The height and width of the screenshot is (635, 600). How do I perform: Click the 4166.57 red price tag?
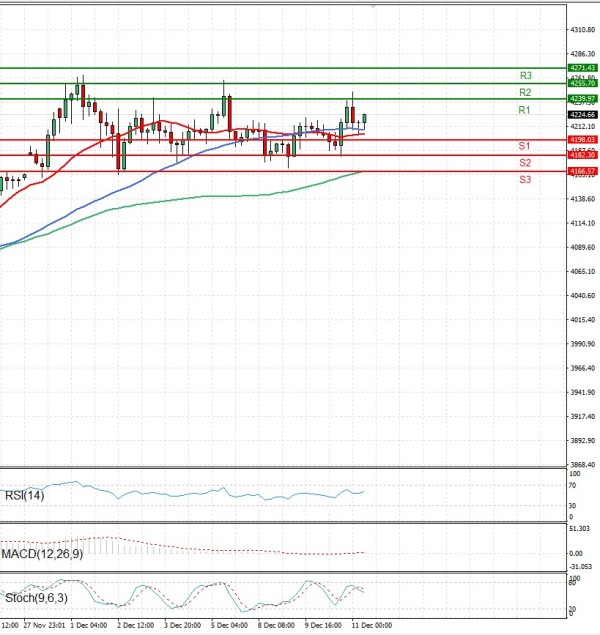[x=582, y=172]
